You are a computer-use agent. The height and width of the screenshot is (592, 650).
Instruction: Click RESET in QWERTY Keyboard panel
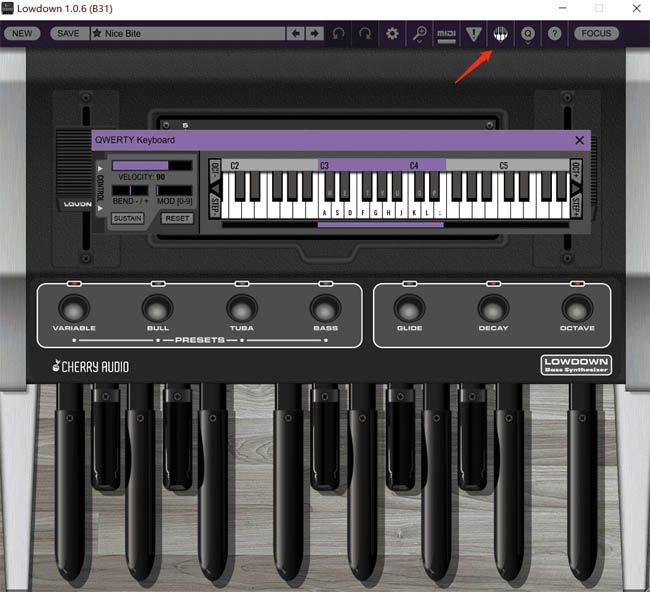[x=177, y=218]
